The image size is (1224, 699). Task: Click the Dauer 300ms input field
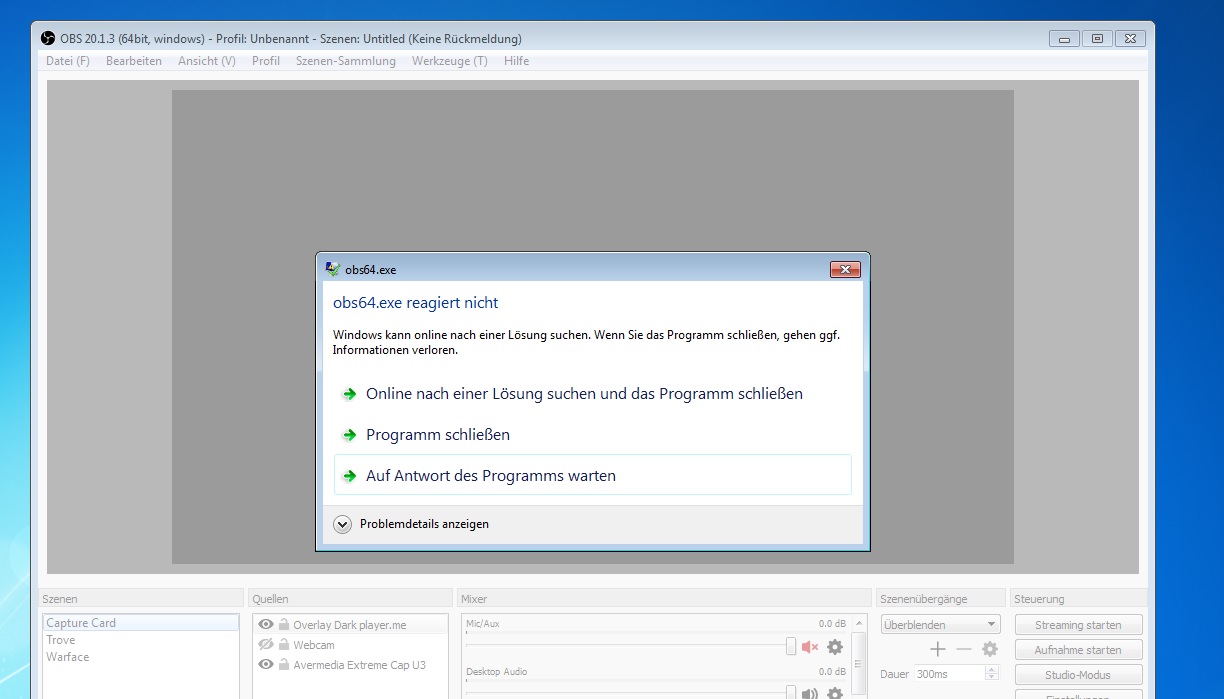pos(951,674)
